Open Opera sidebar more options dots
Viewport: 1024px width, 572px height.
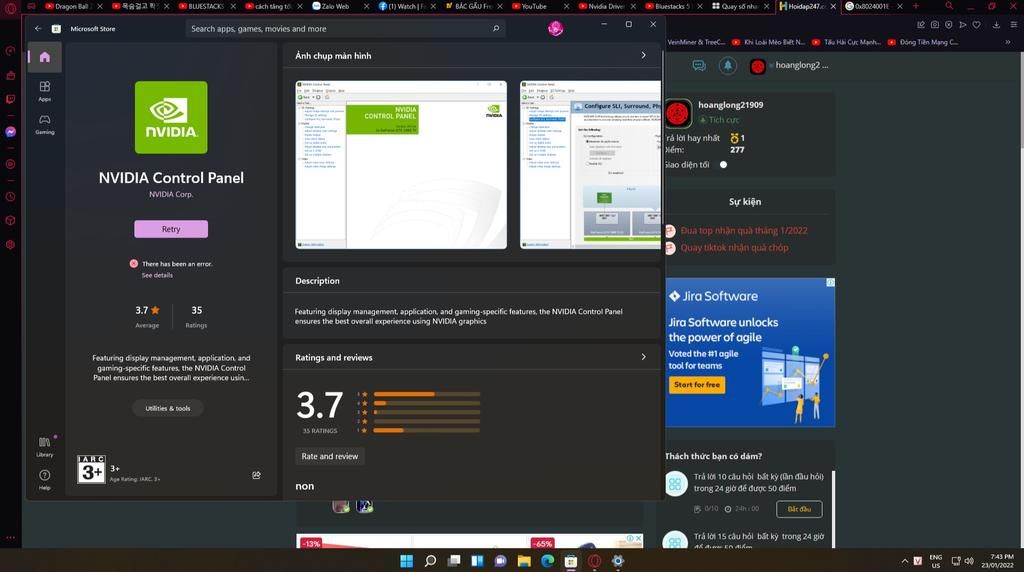(x=10, y=537)
